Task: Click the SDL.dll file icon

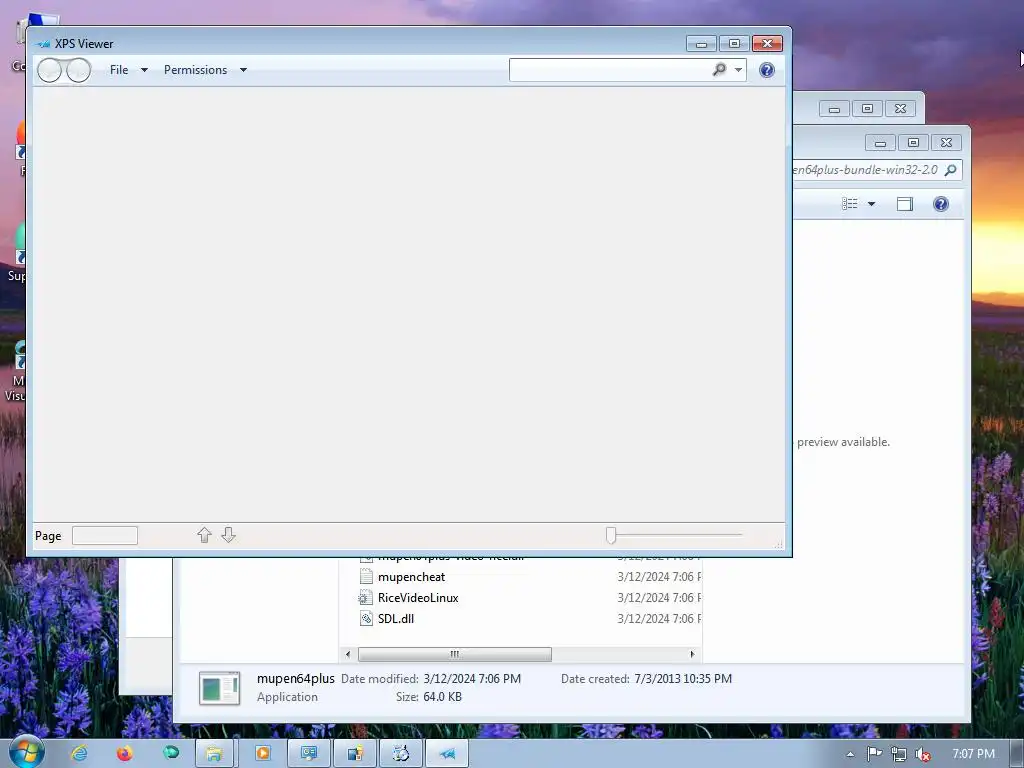Action: pyautogui.click(x=366, y=618)
